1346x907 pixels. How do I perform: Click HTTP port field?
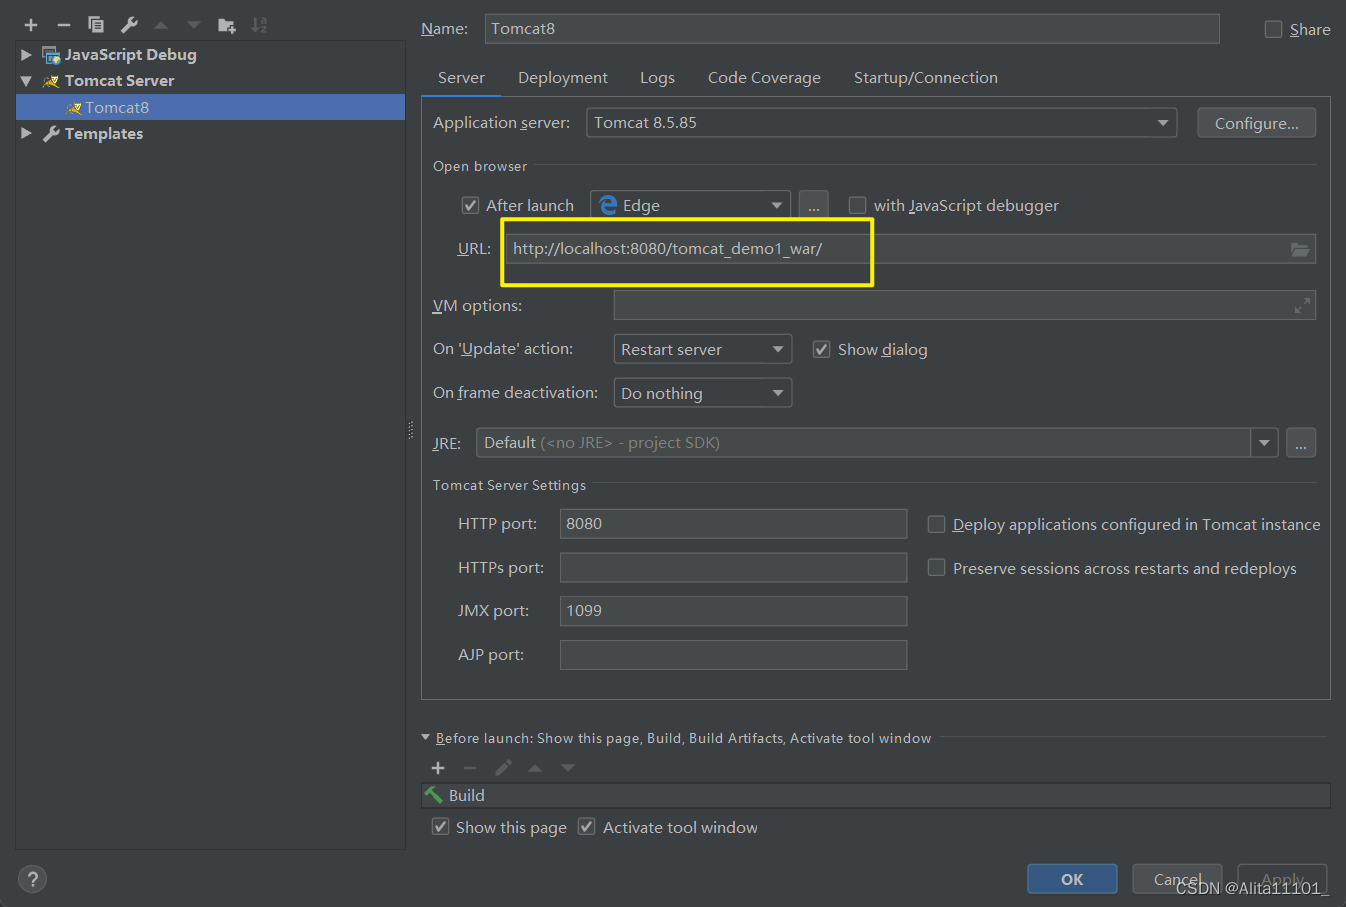(x=733, y=524)
